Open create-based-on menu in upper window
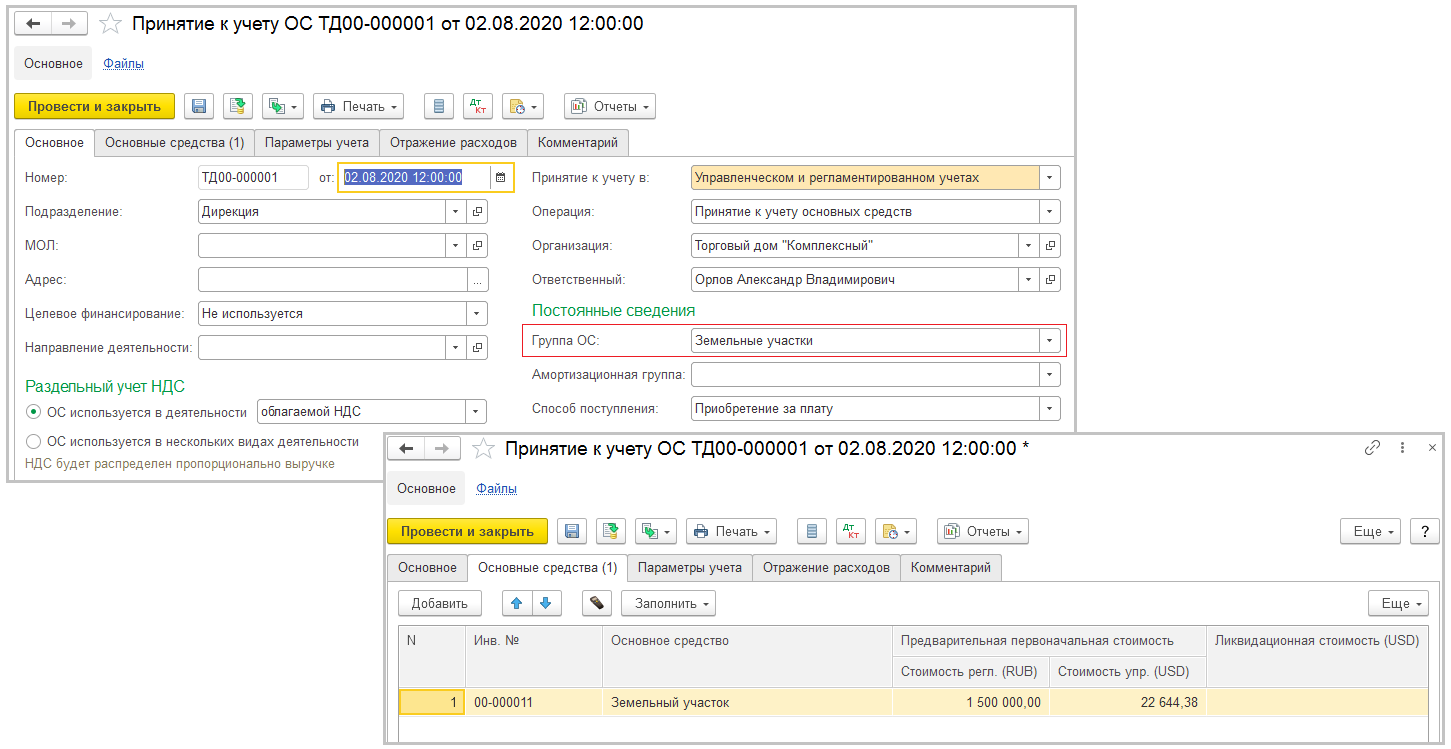Screen dimensions: 1451x749 click(282, 106)
